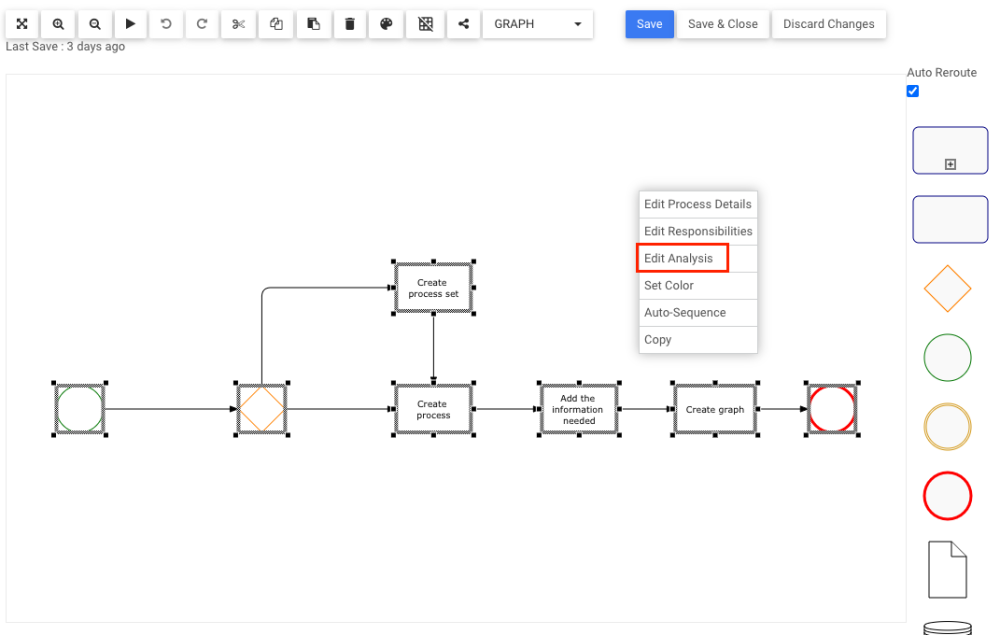Click the scissors cut icon
This screenshot has width=1000, height=635.
(x=238, y=24)
